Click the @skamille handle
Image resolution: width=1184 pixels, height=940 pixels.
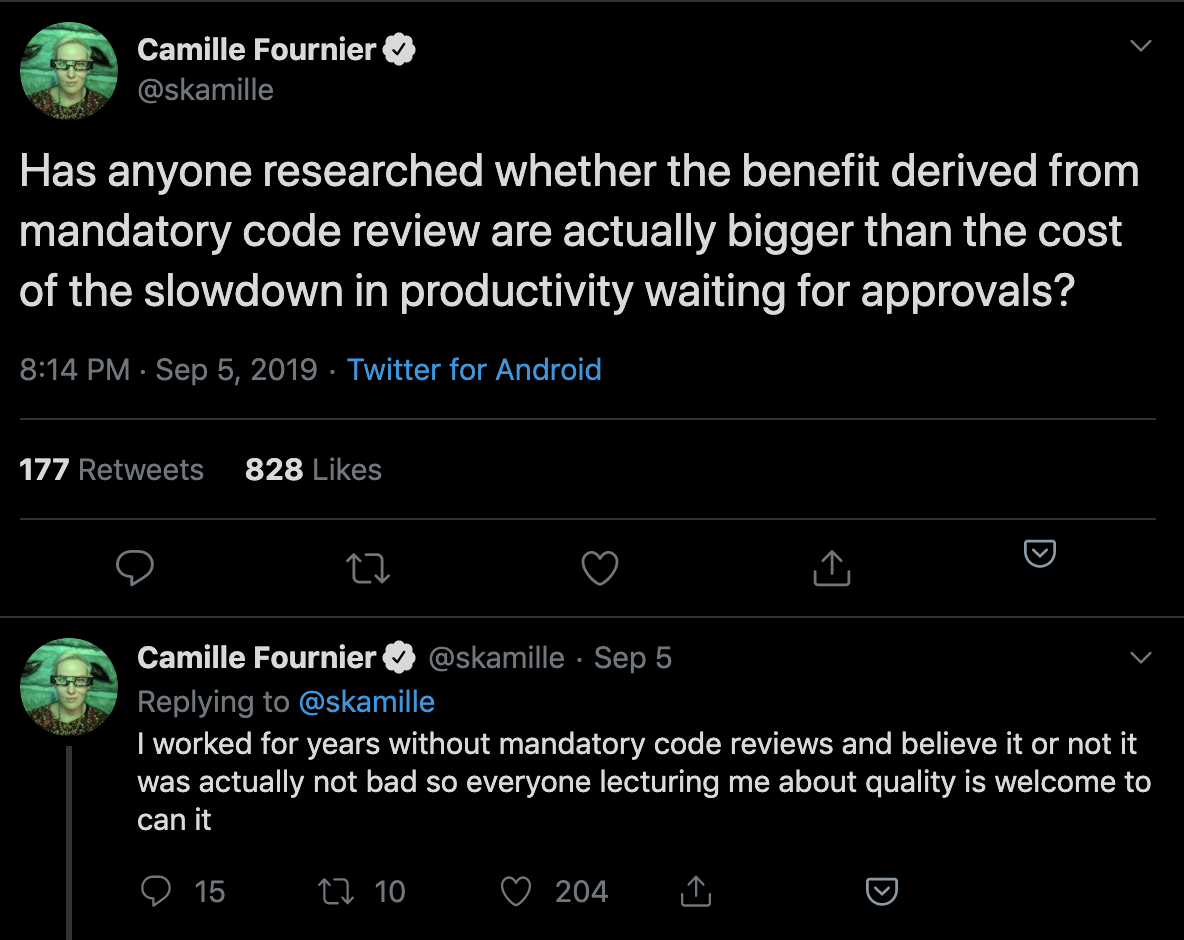206,89
